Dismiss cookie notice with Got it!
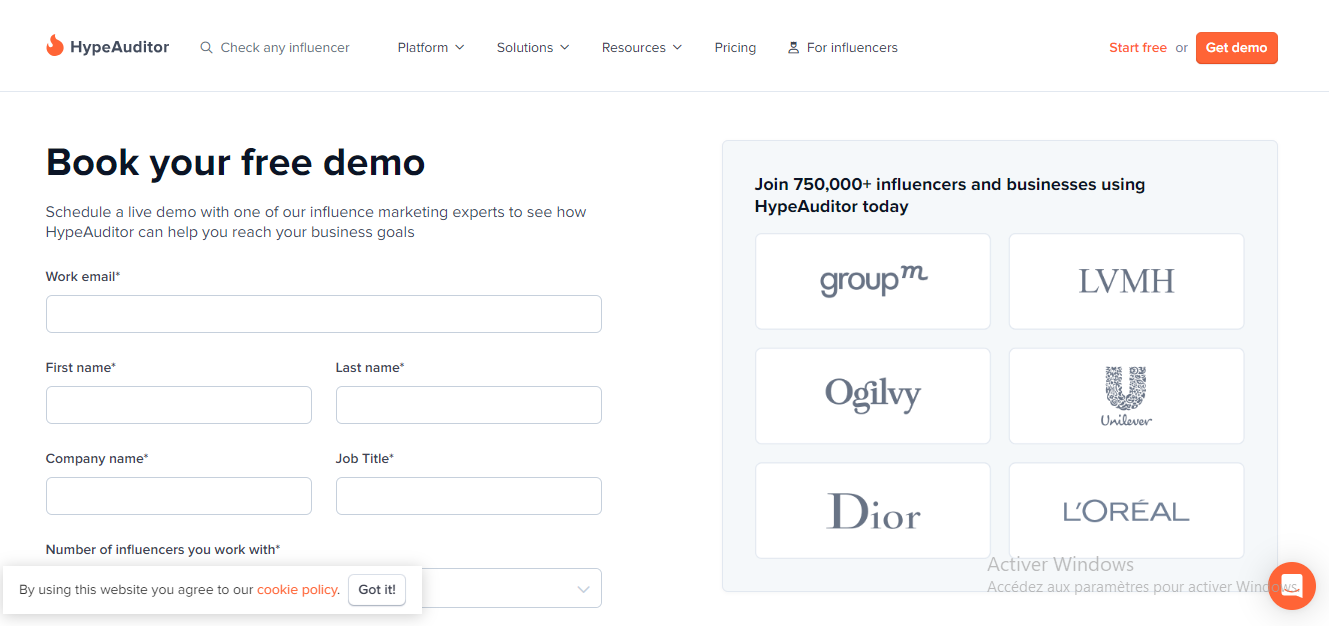 (x=377, y=590)
